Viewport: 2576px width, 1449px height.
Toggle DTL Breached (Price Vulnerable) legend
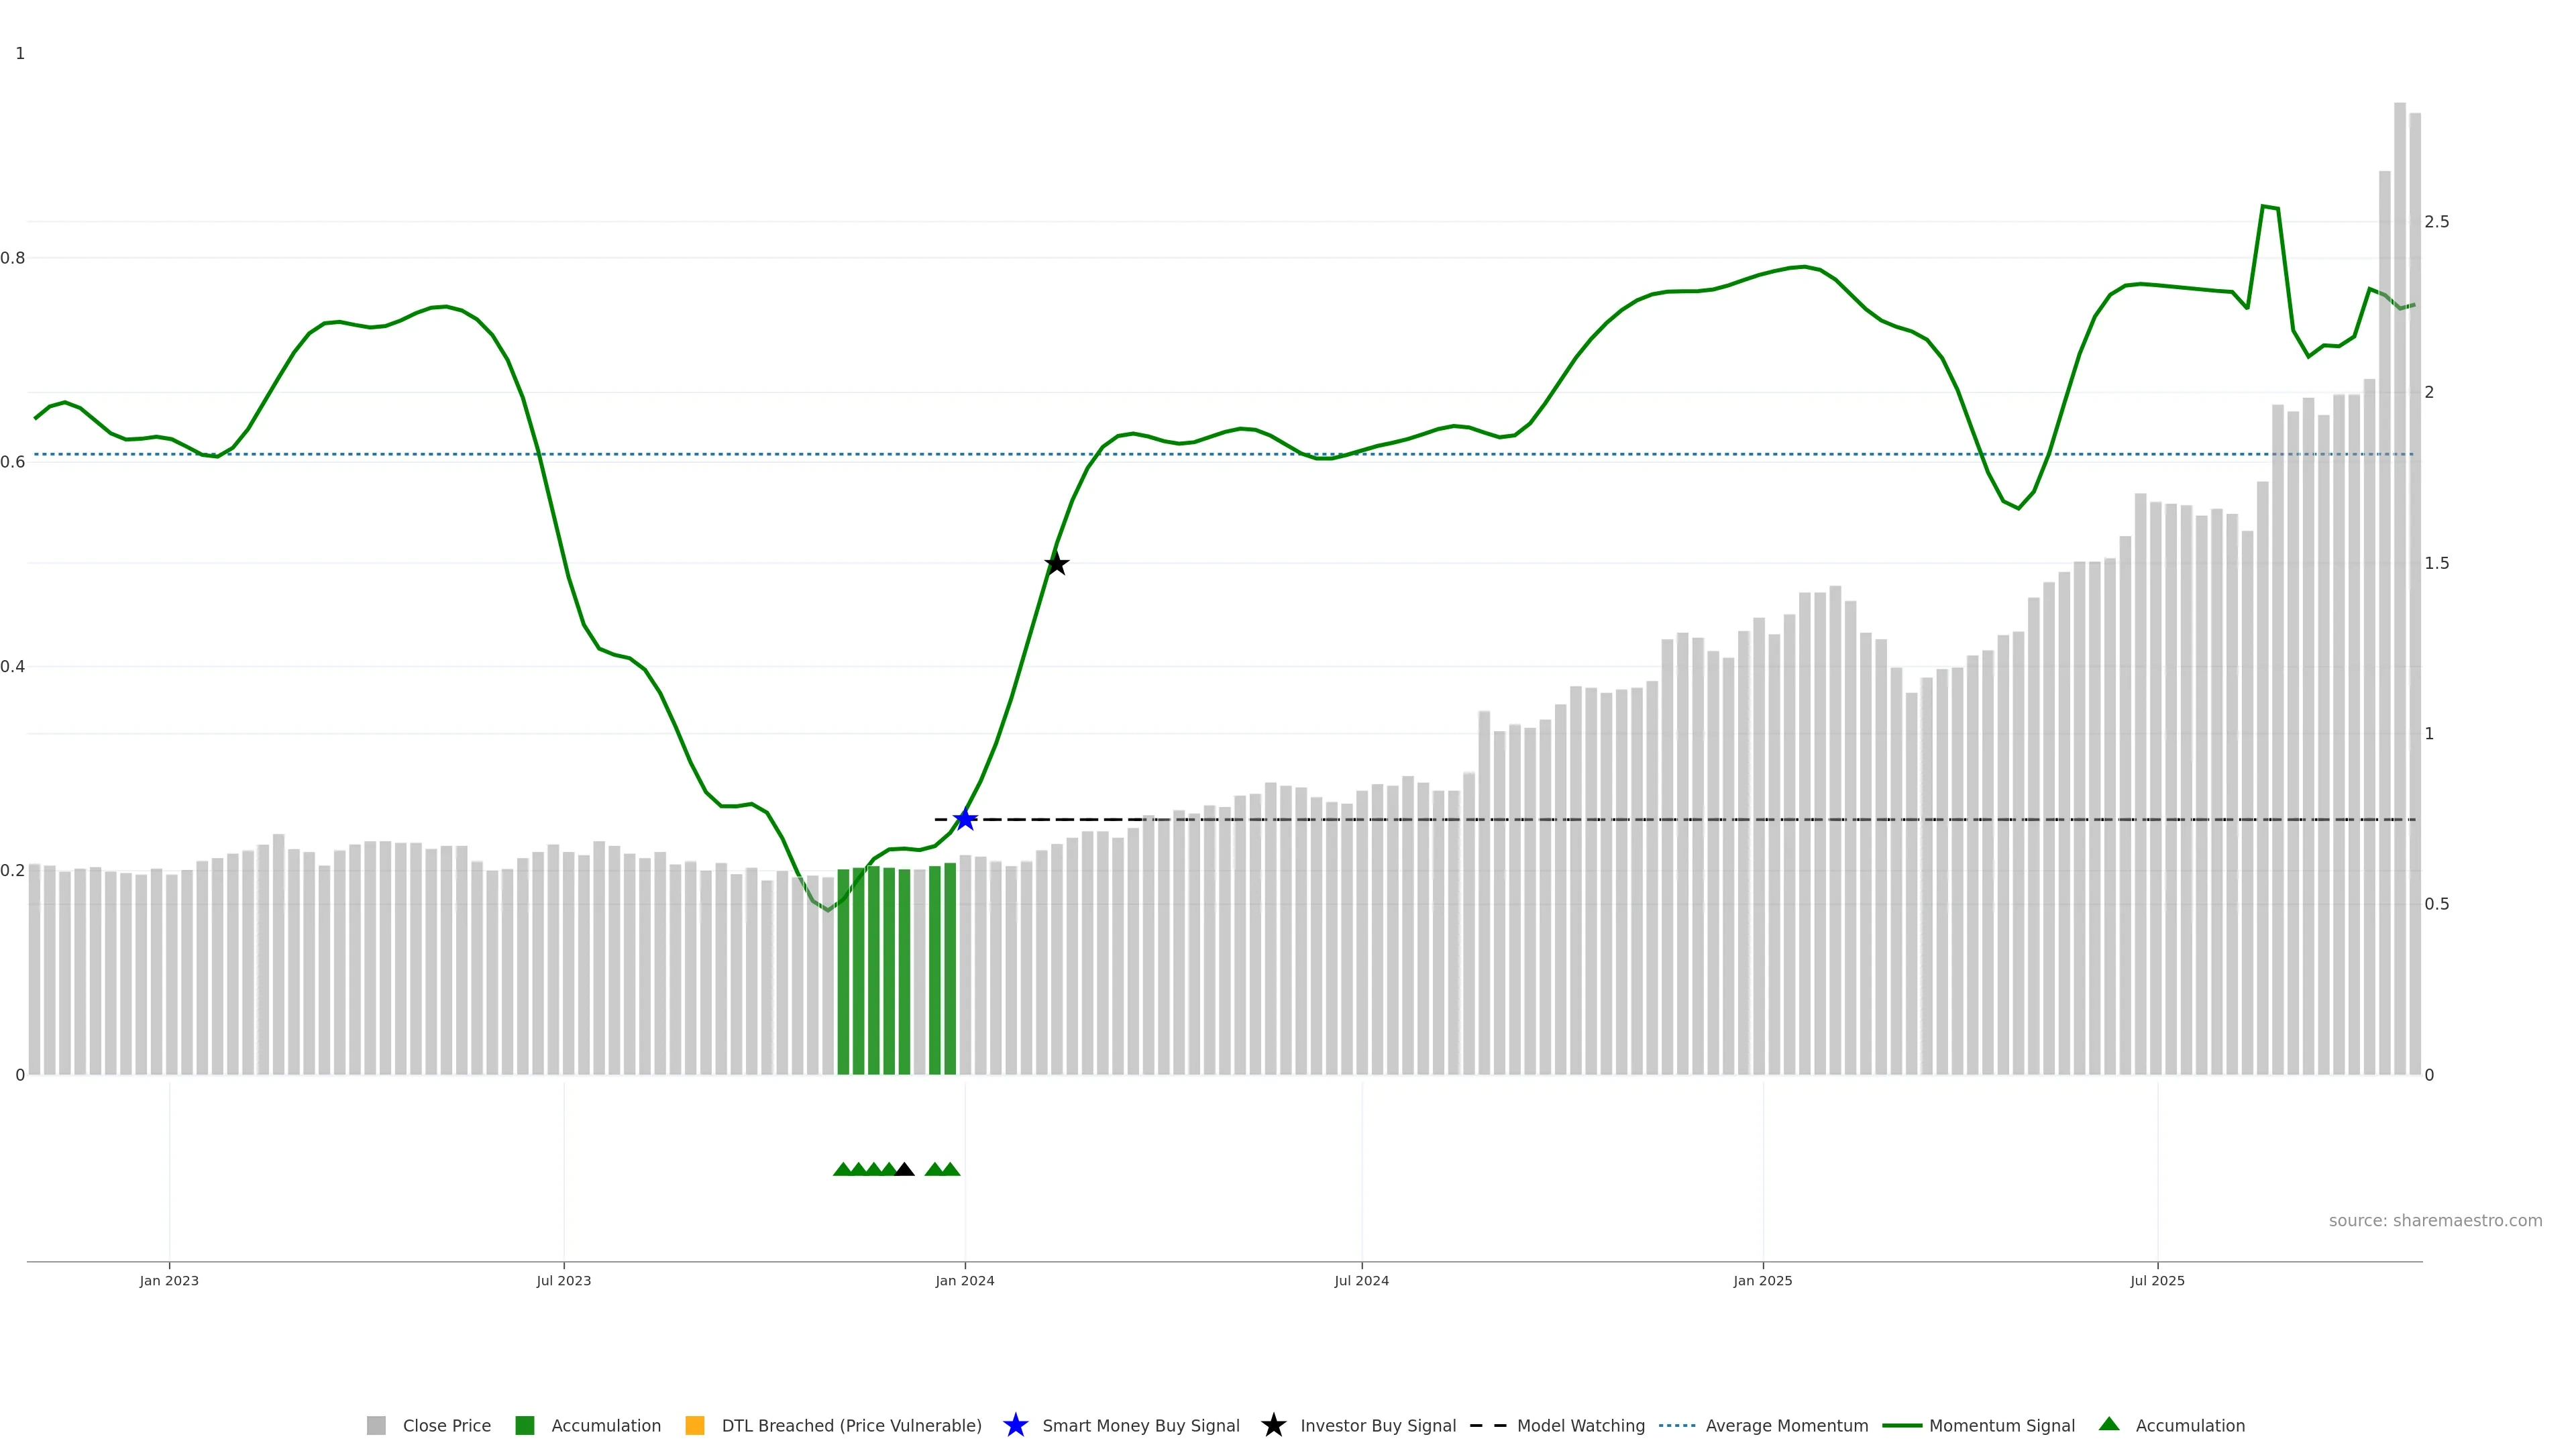tap(851, 1425)
